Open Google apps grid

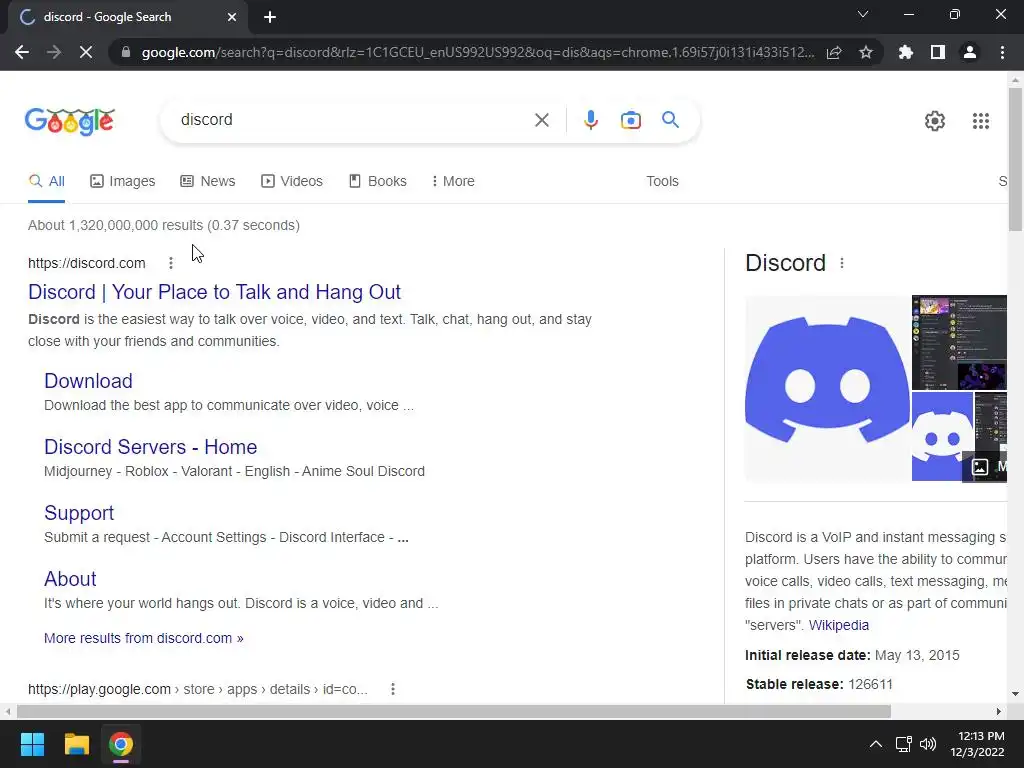(980, 121)
